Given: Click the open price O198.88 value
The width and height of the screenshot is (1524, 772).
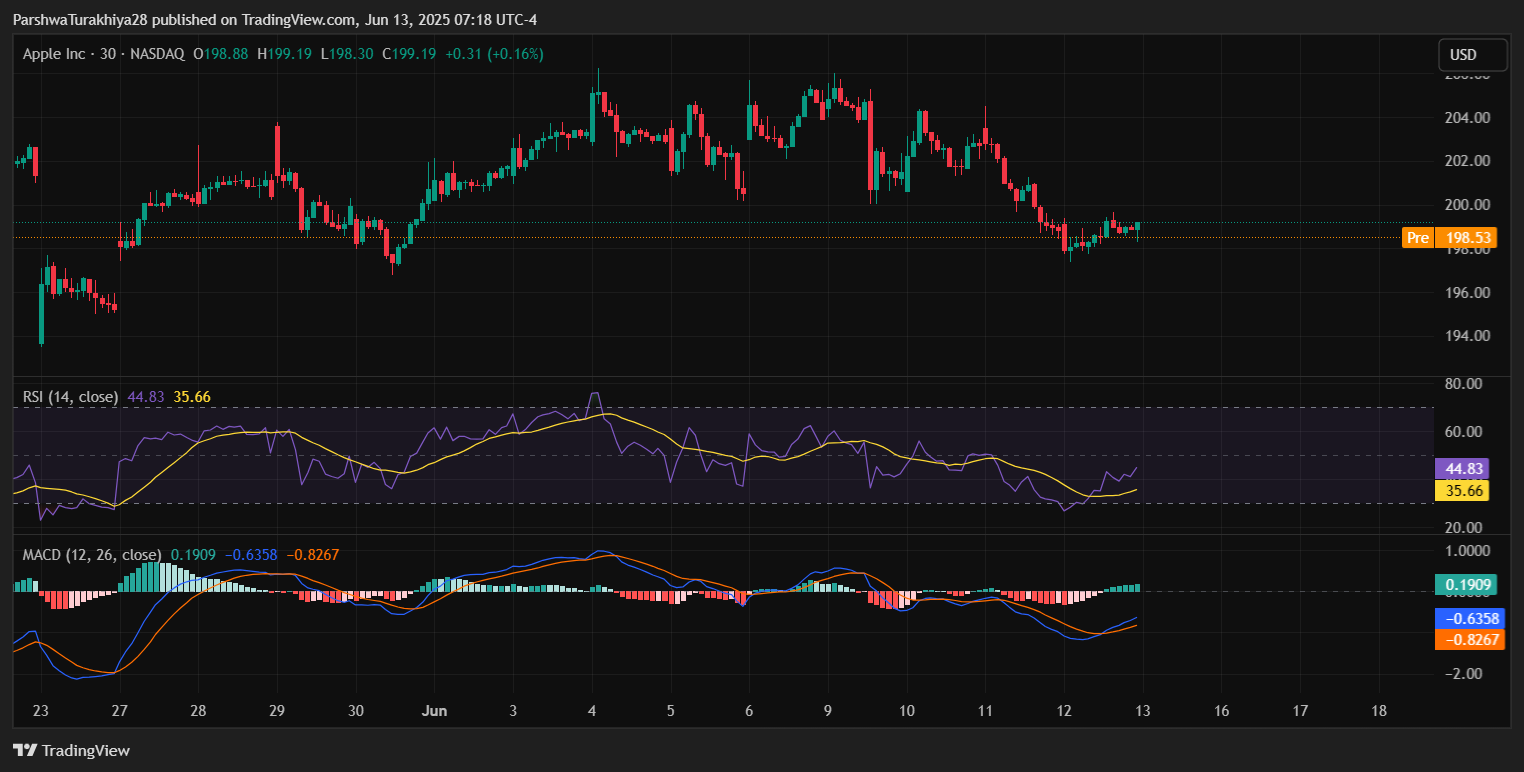Looking at the screenshot, I should (x=220, y=54).
